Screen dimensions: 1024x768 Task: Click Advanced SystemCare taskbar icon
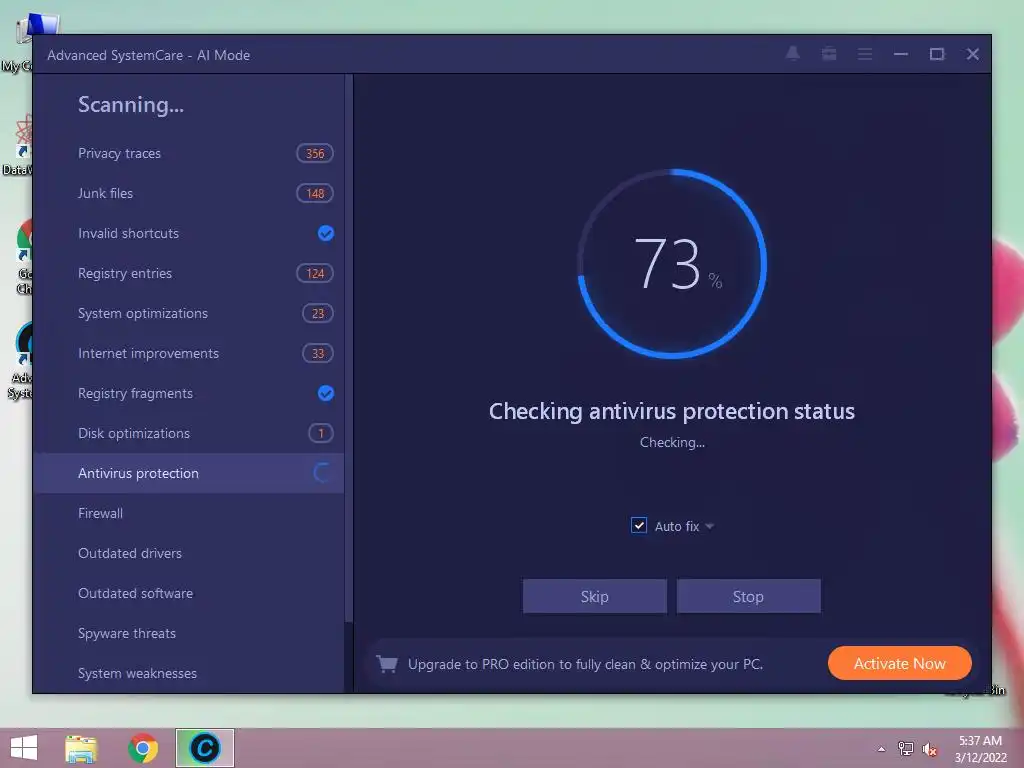point(204,748)
